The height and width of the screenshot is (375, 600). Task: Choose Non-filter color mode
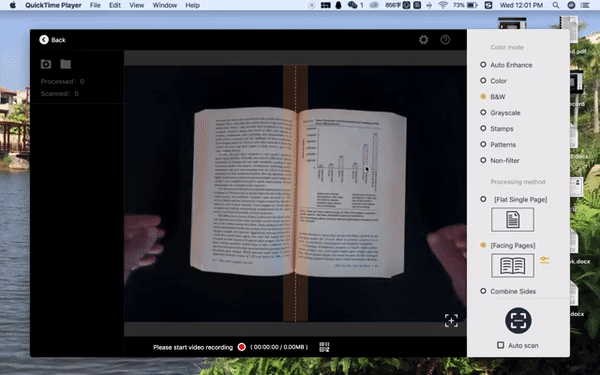tap(500, 160)
